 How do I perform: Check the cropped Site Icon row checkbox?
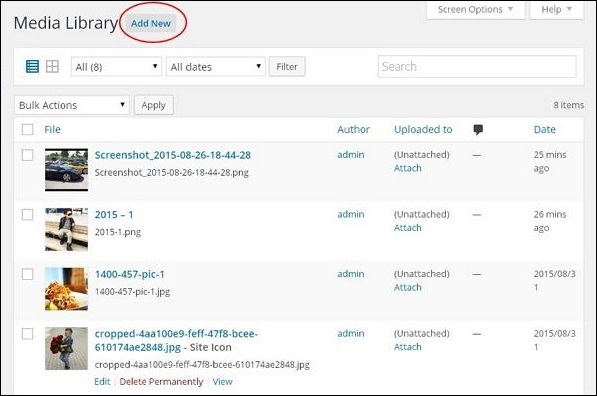pyautogui.click(x=27, y=334)
